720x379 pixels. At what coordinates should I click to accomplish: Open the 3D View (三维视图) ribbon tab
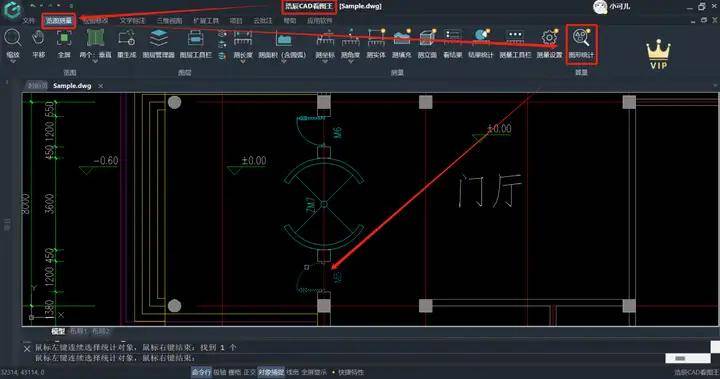pos(169,21)
